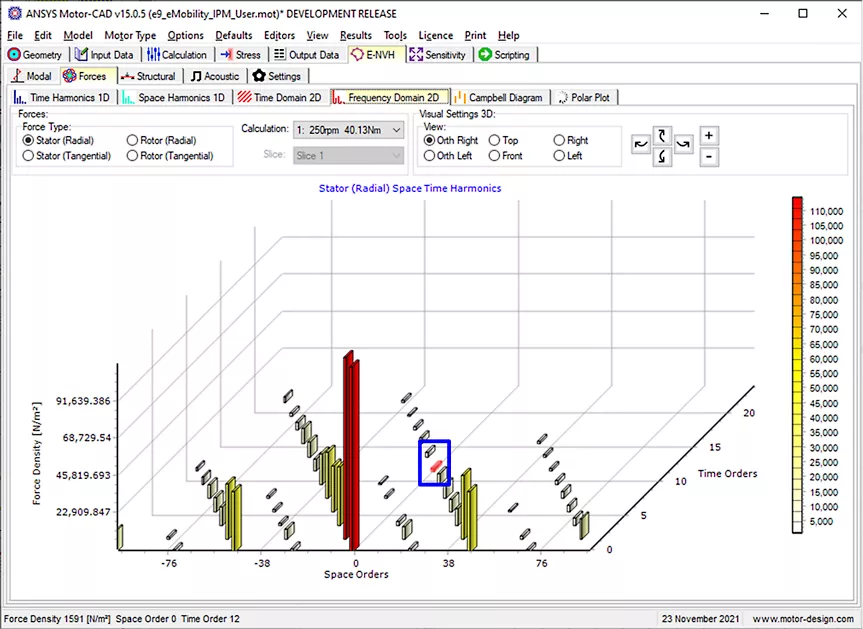Zoom out with the minus button

tap(708, 157)
